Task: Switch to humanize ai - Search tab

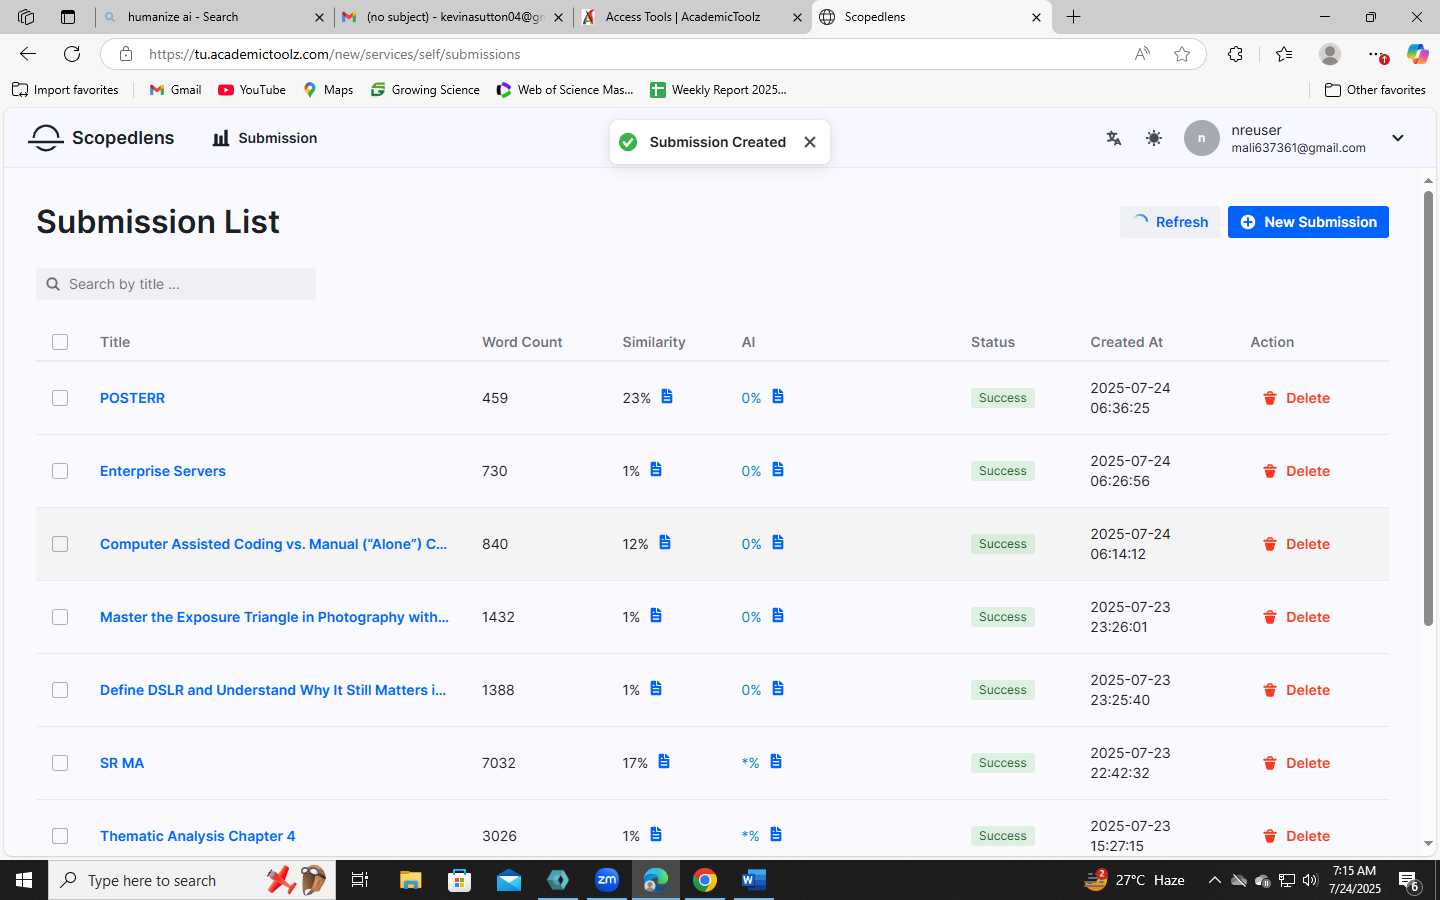Action: pyautogui.click(x=215, y=17)
